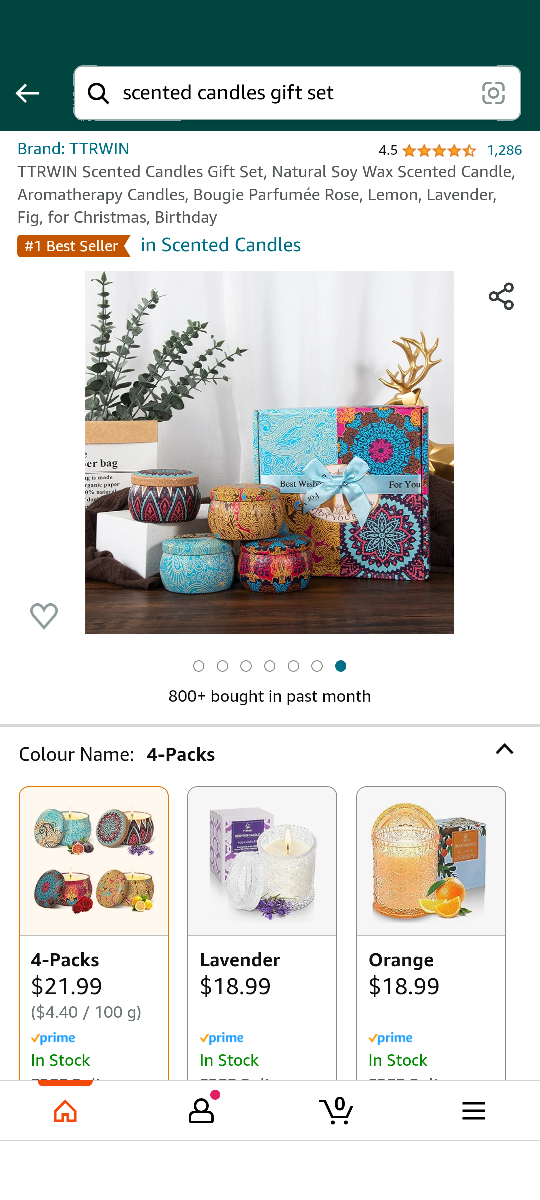
Task: Select the fourth image carousel dot
Action: [x=269, y=666]
